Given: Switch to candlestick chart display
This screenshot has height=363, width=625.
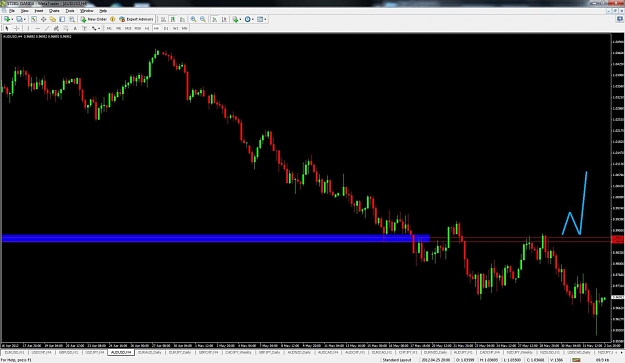Looking at the screenshot, I should pyautogui.click(x=173, y=19).
